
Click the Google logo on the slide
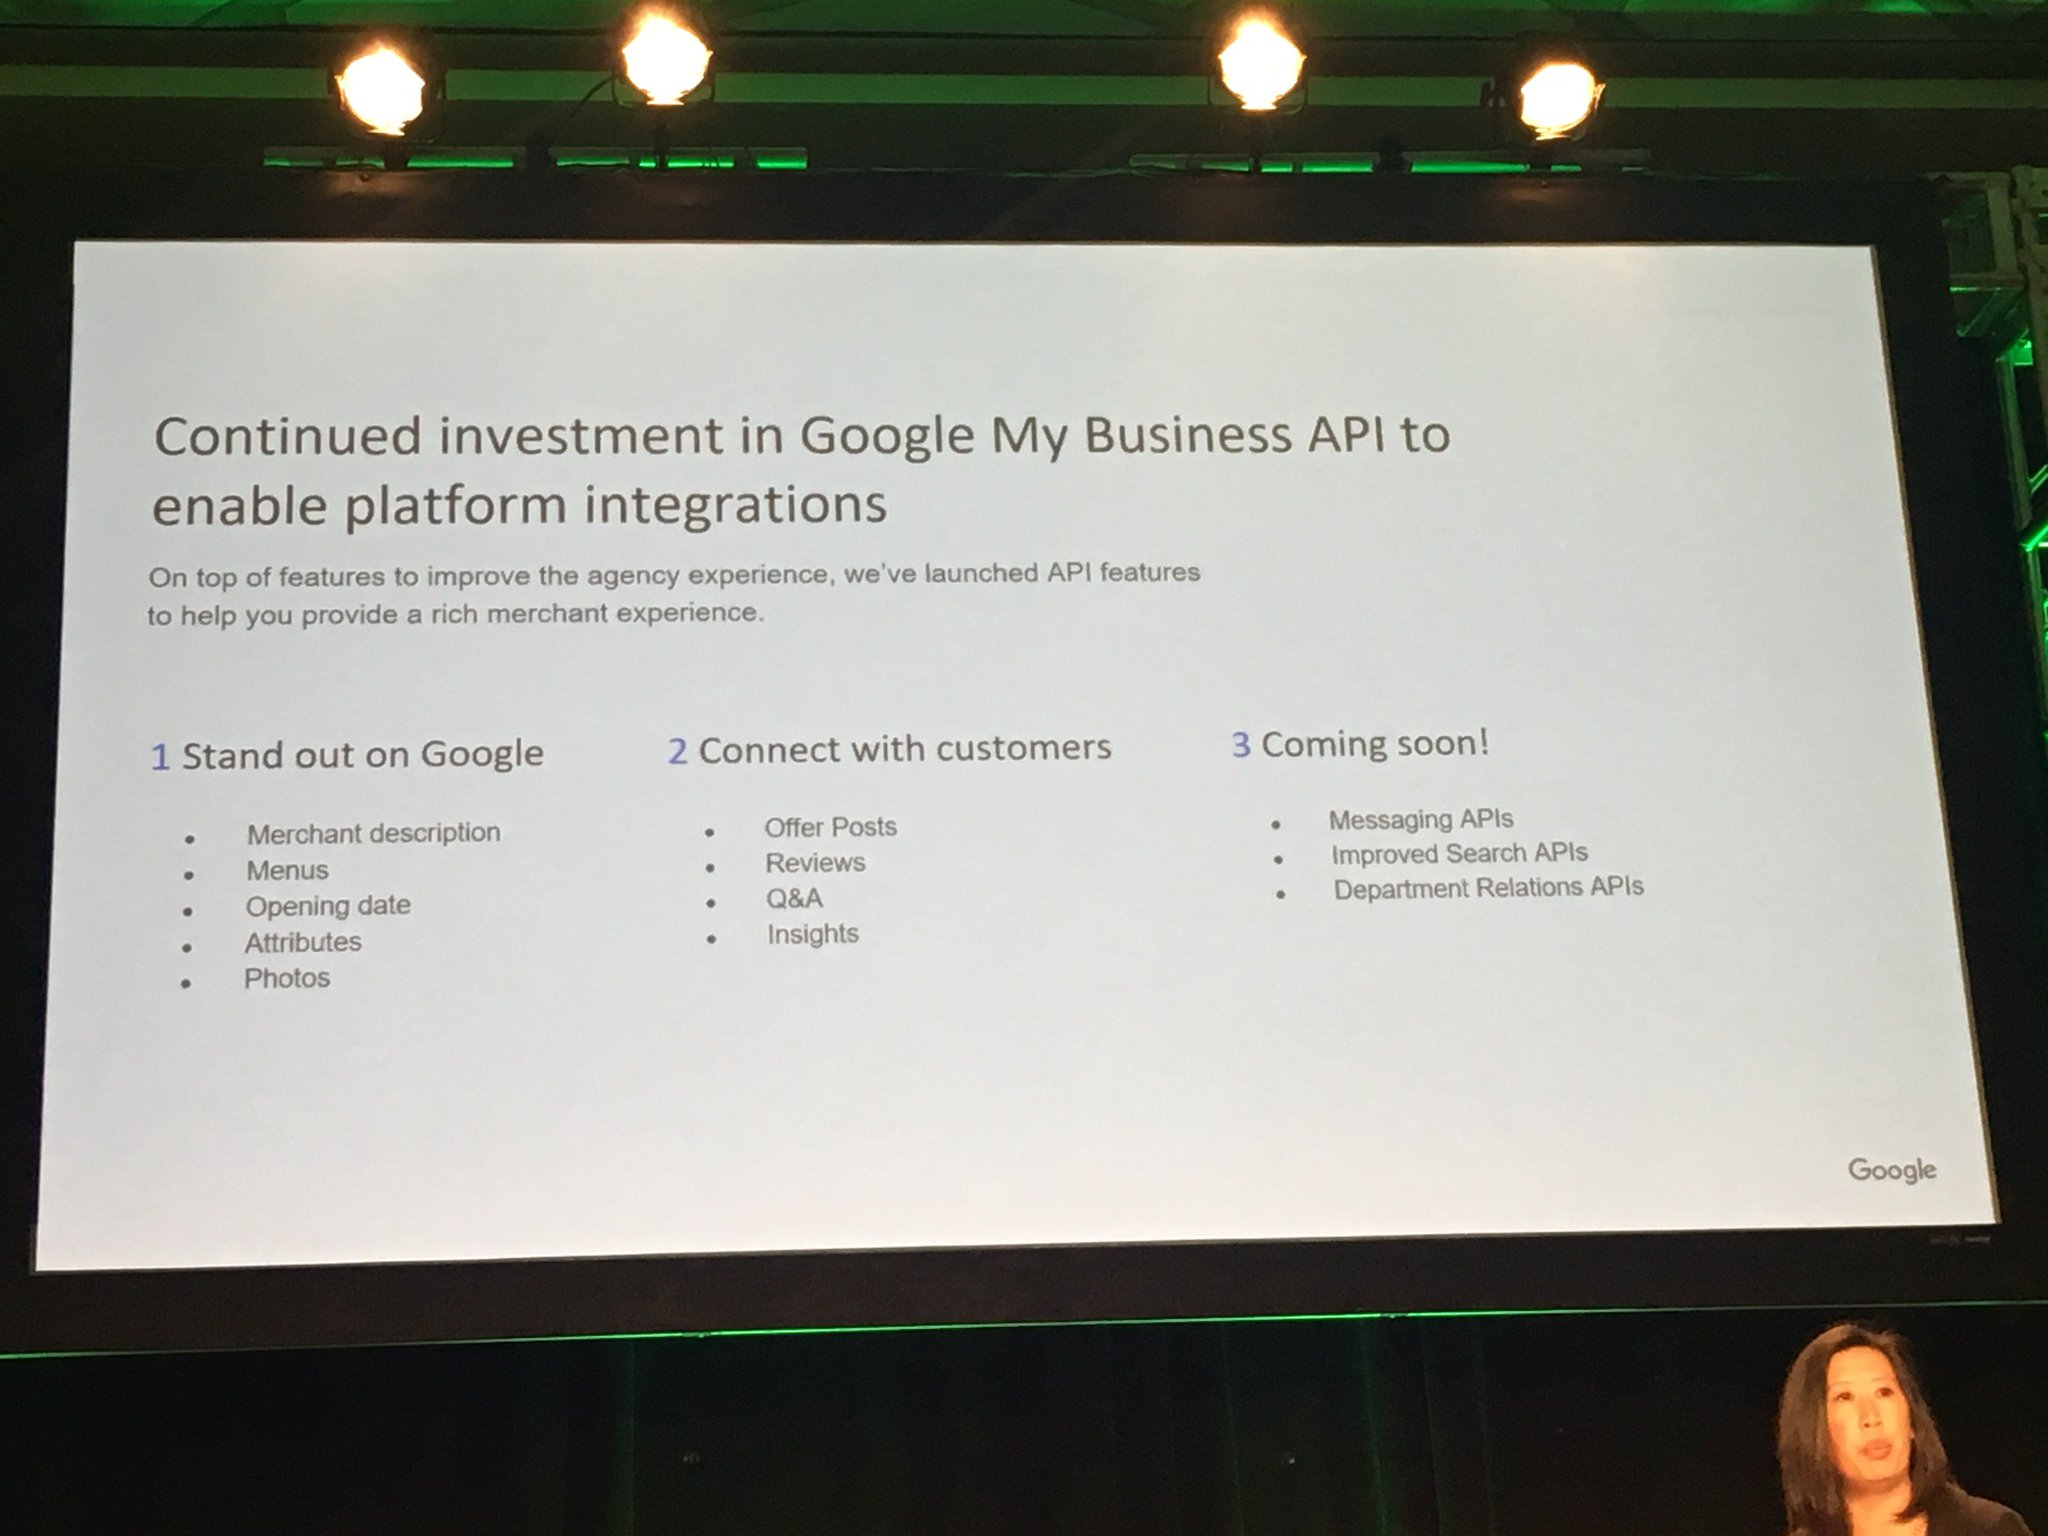[x=1891, y=1169]
